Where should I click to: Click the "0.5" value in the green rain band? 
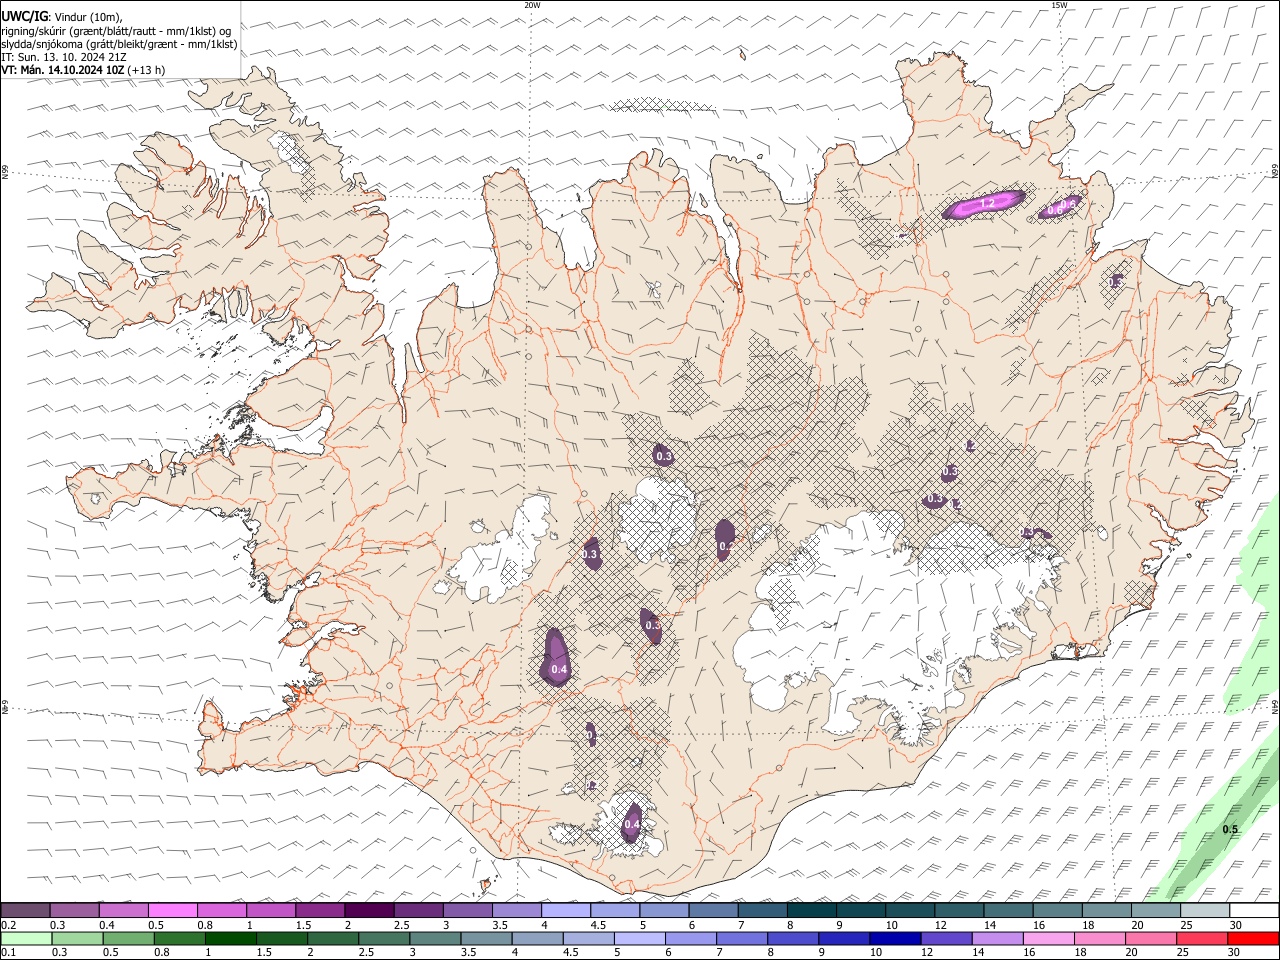1230,829
